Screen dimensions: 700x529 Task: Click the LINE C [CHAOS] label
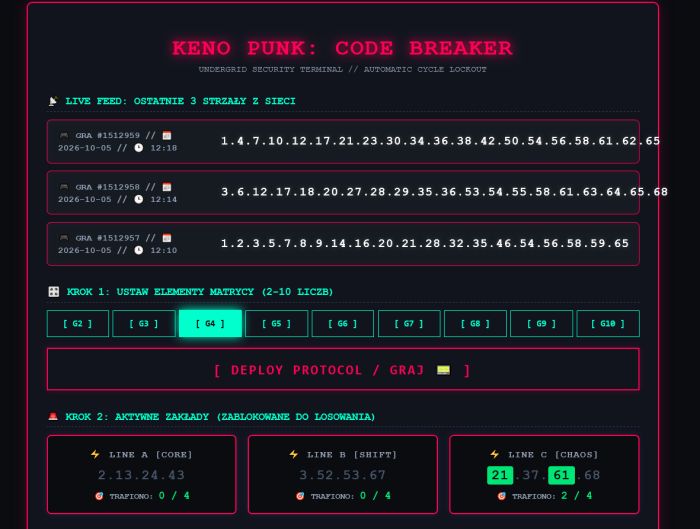(x=553, y=454)
